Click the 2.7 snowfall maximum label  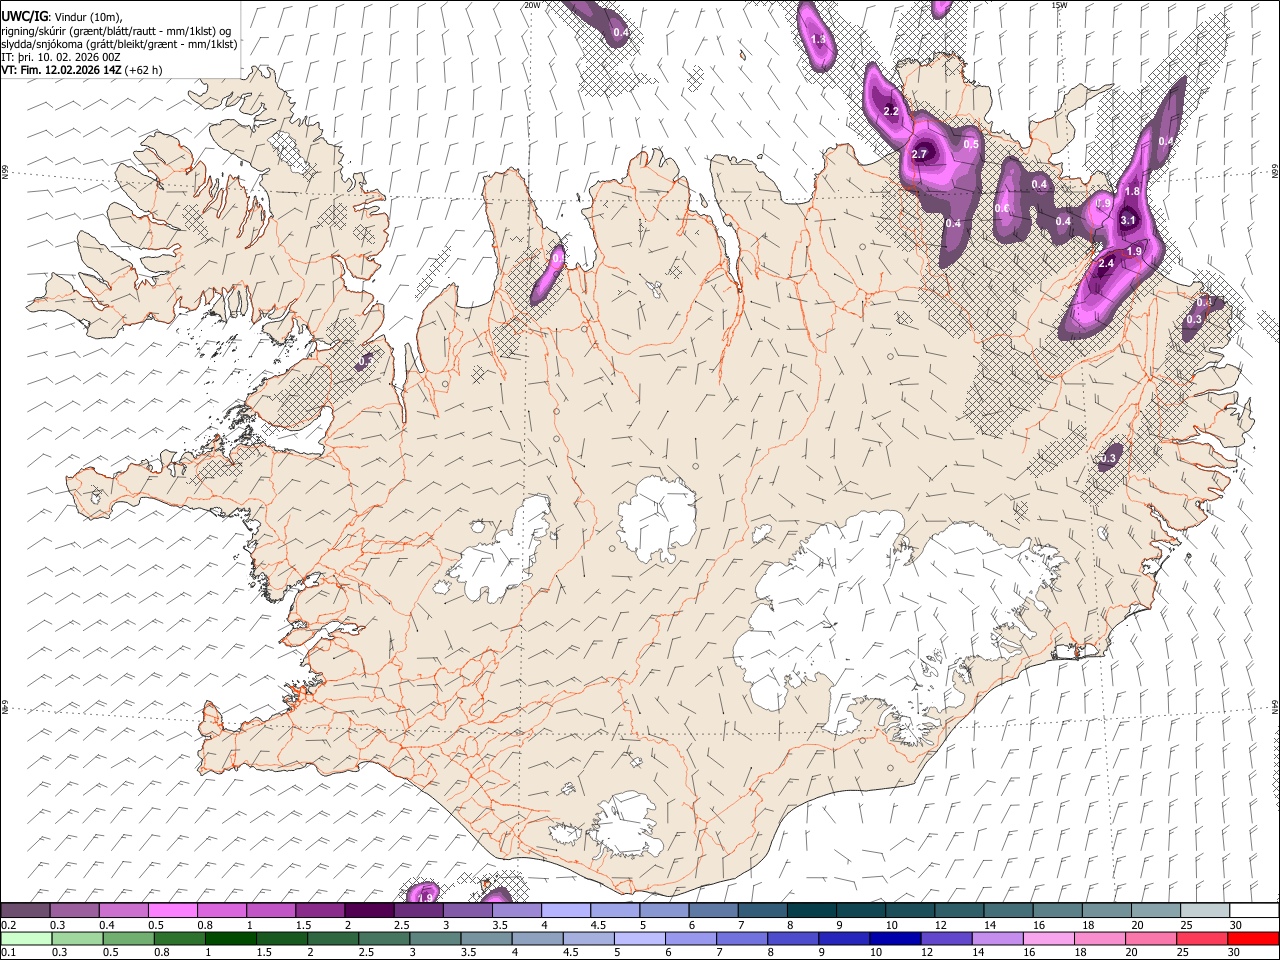pos(921,154)
